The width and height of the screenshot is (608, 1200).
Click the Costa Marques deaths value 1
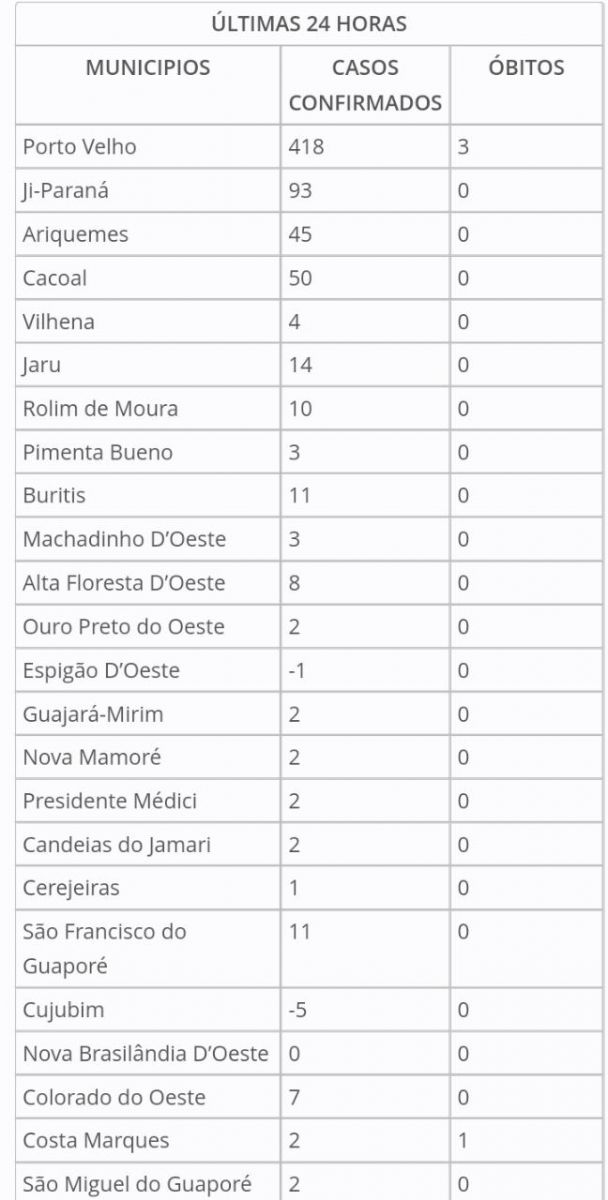click(464, 1141)
